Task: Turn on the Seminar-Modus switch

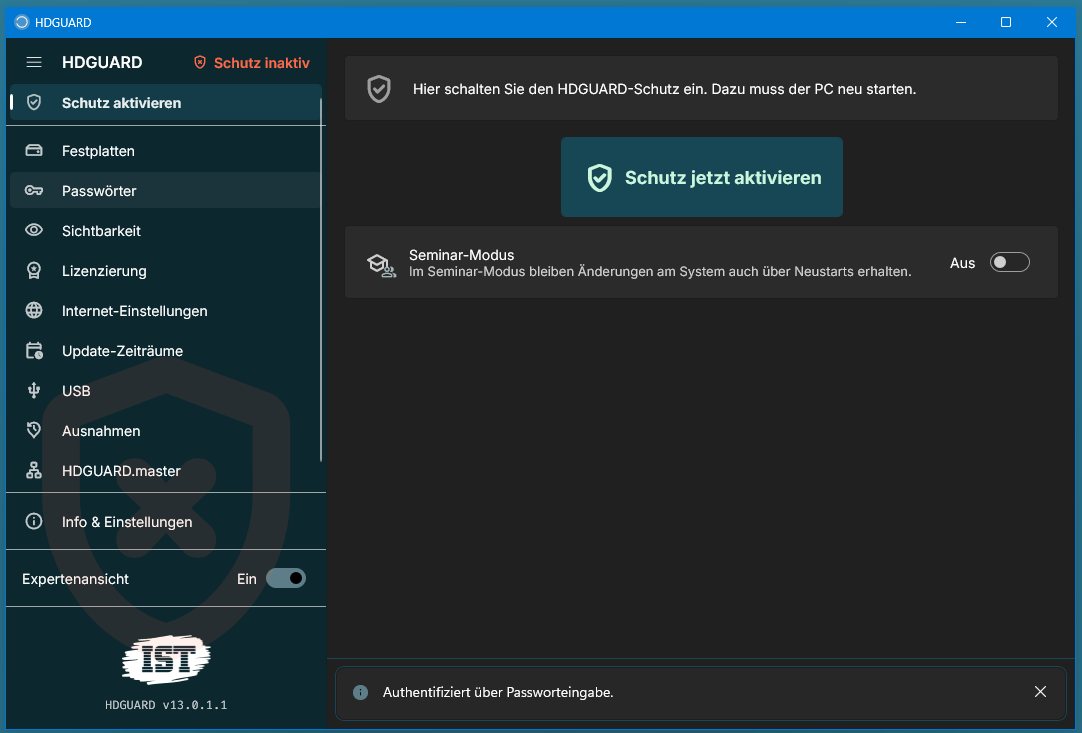Action: [1010, 262]
